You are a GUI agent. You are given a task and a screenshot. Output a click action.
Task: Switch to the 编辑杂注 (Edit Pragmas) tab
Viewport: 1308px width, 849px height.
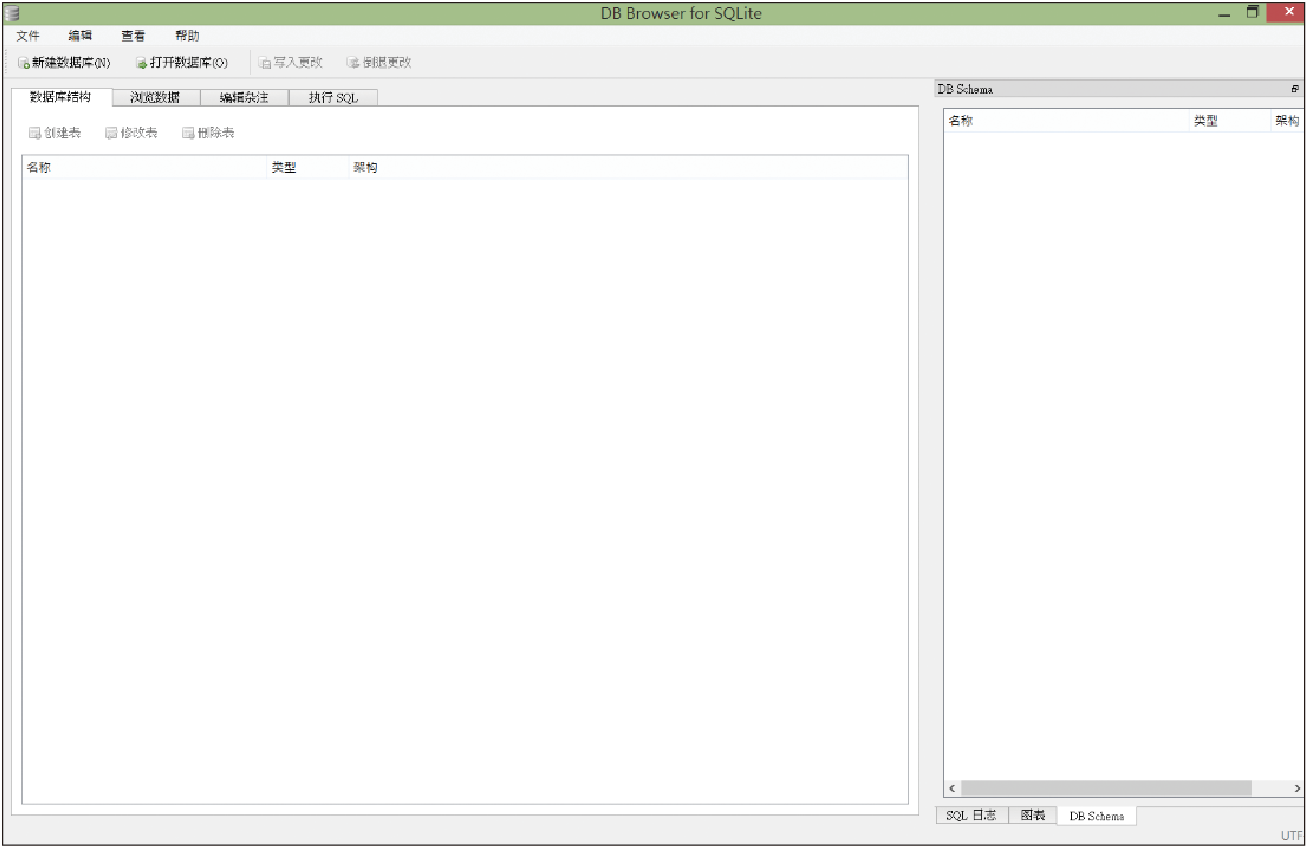pyautogui.click(x=244, y=98)
